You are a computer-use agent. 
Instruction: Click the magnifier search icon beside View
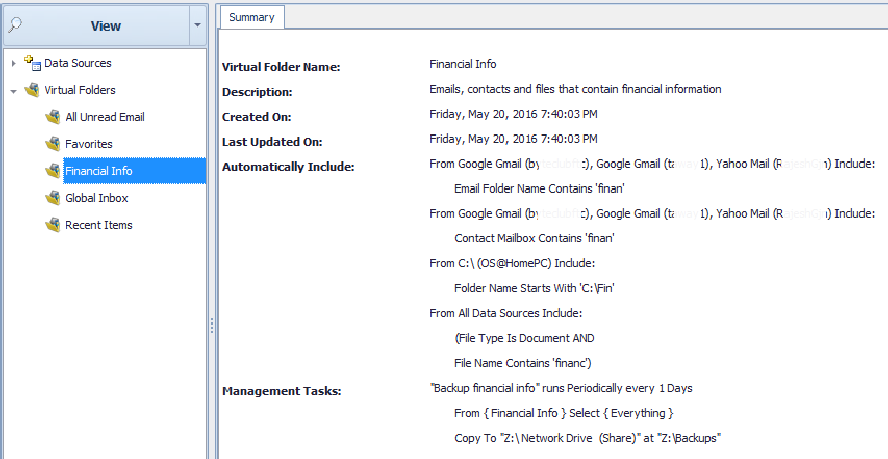point(15,26)
